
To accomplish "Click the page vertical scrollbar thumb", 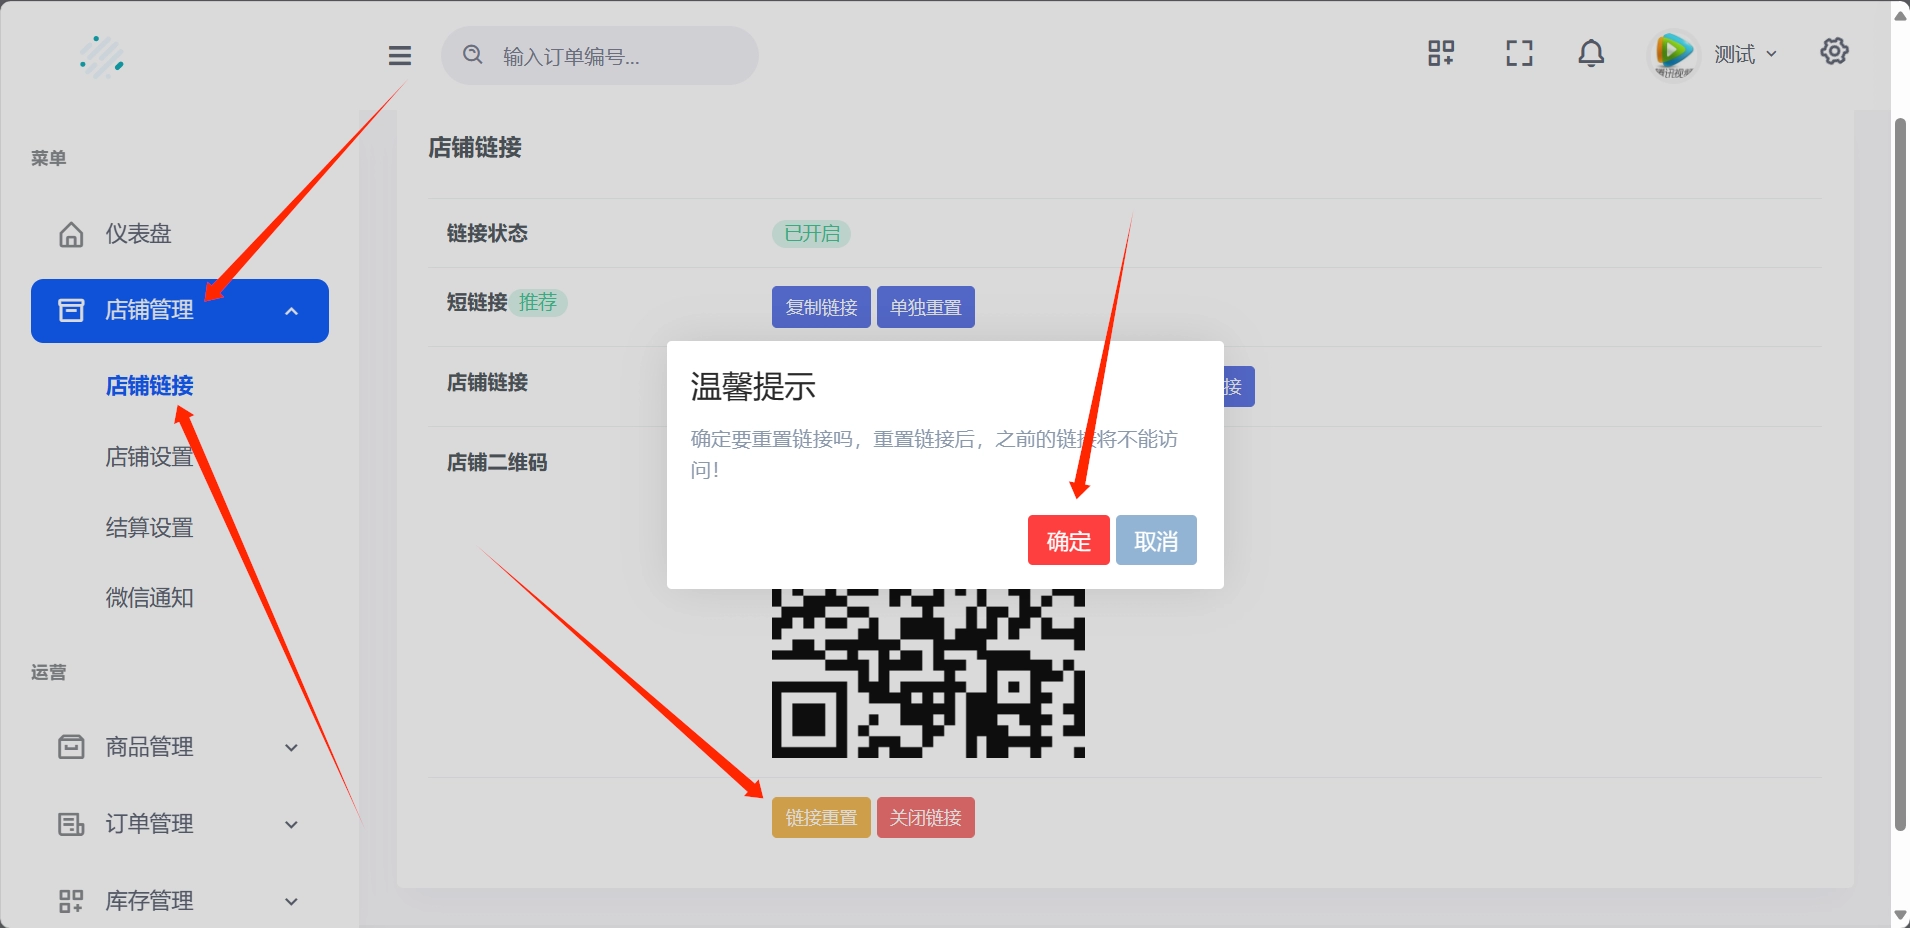I will click(1900, 475).
